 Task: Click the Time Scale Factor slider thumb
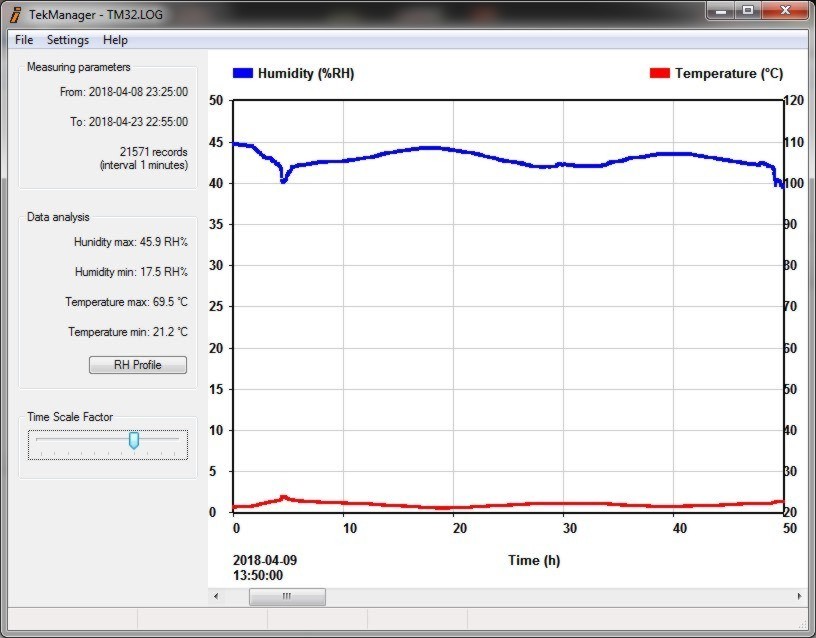tap(134, 440)
